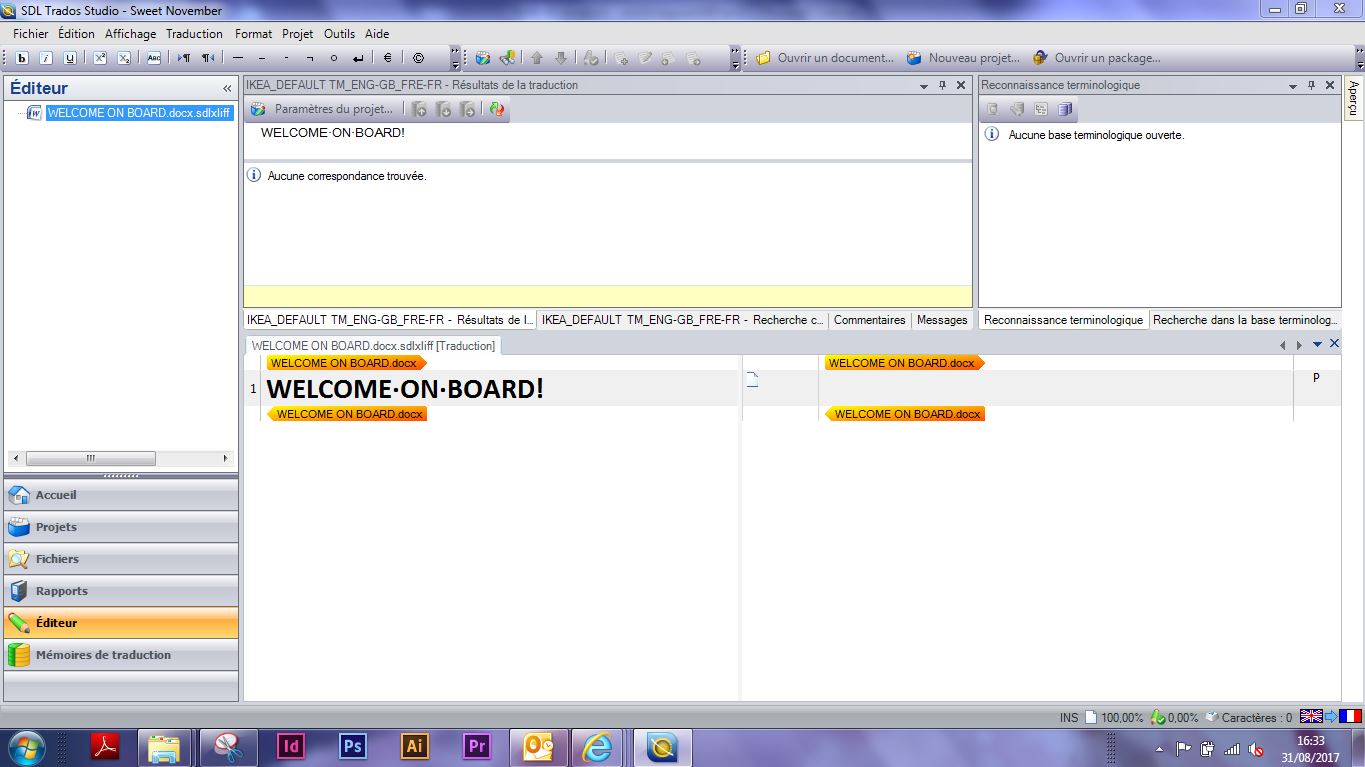Click hitlist settings icon in terminology panel
The image size is (1365, 767).
1041,109
